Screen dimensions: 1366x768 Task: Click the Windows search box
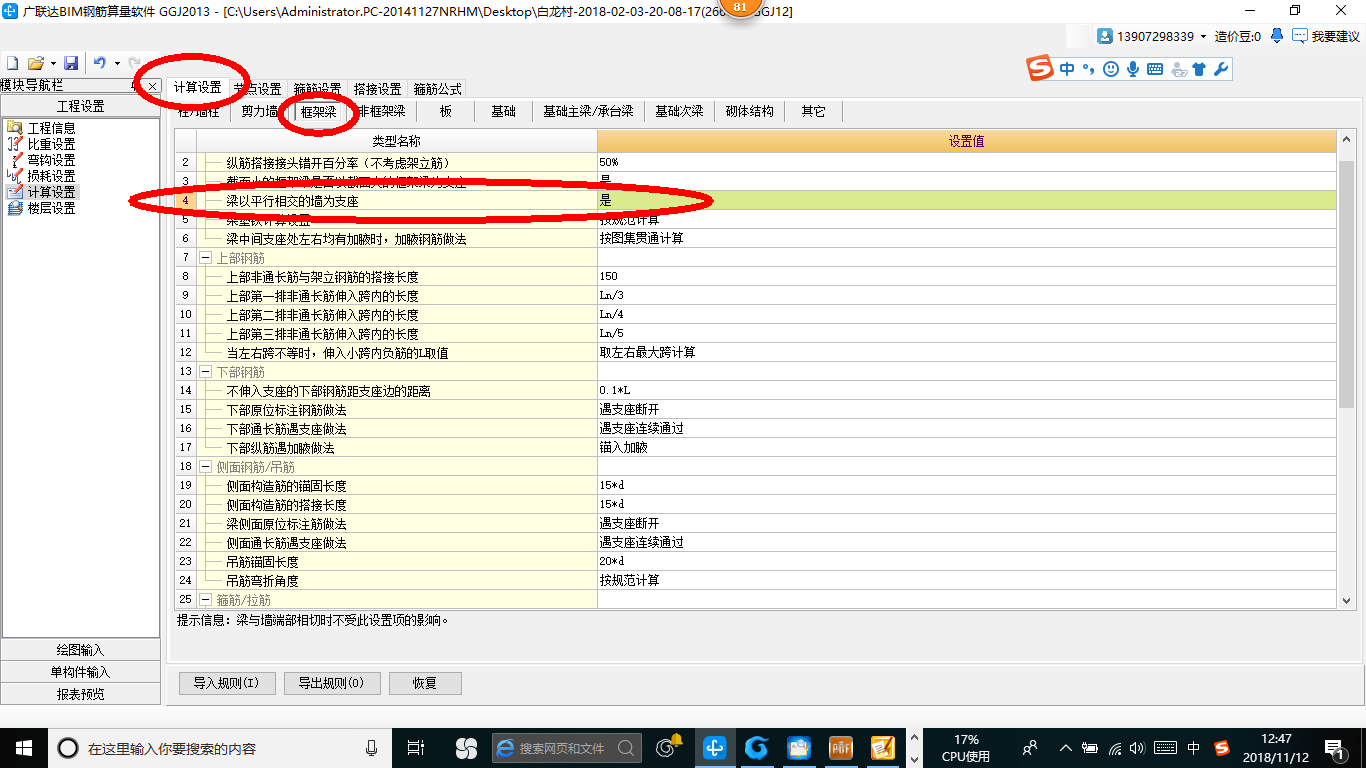tap(219, 747)
